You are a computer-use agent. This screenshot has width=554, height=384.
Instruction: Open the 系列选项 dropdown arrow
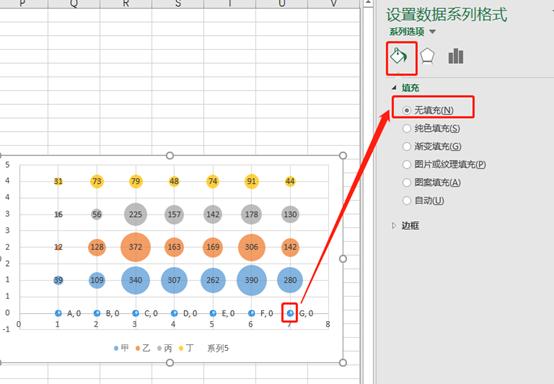pyautogui.click(x=432, y=32)
